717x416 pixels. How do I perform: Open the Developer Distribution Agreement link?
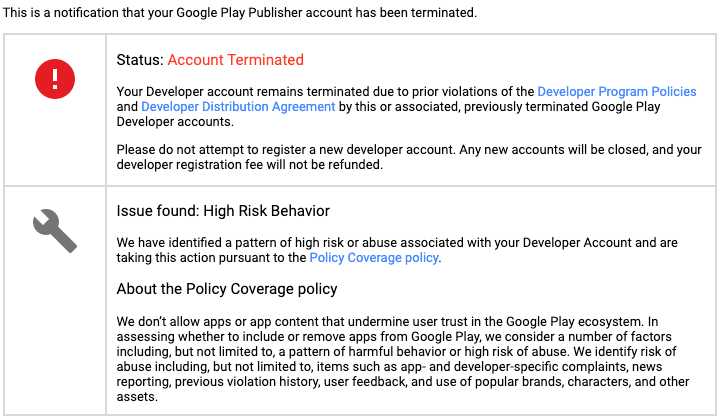pos(238,106)
